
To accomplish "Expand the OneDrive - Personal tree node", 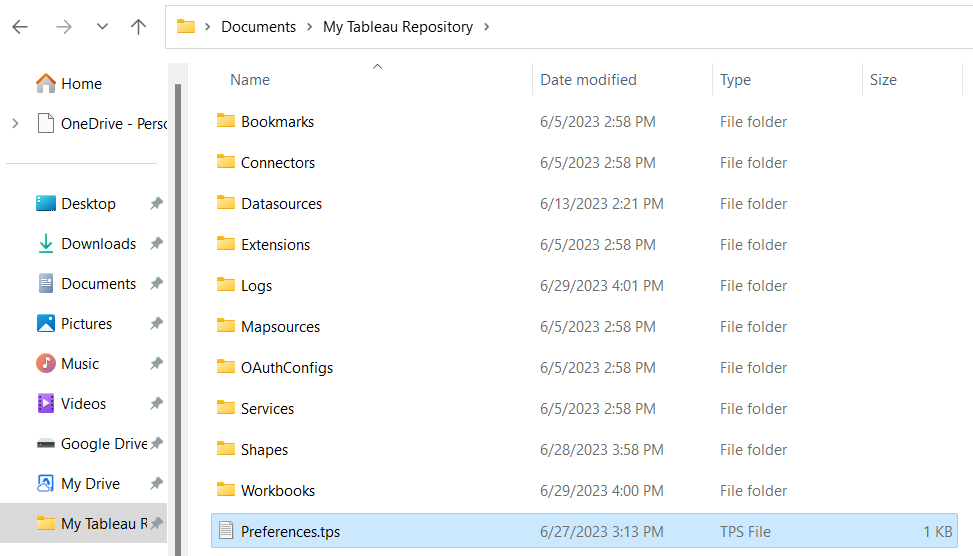I will point(16,123).
